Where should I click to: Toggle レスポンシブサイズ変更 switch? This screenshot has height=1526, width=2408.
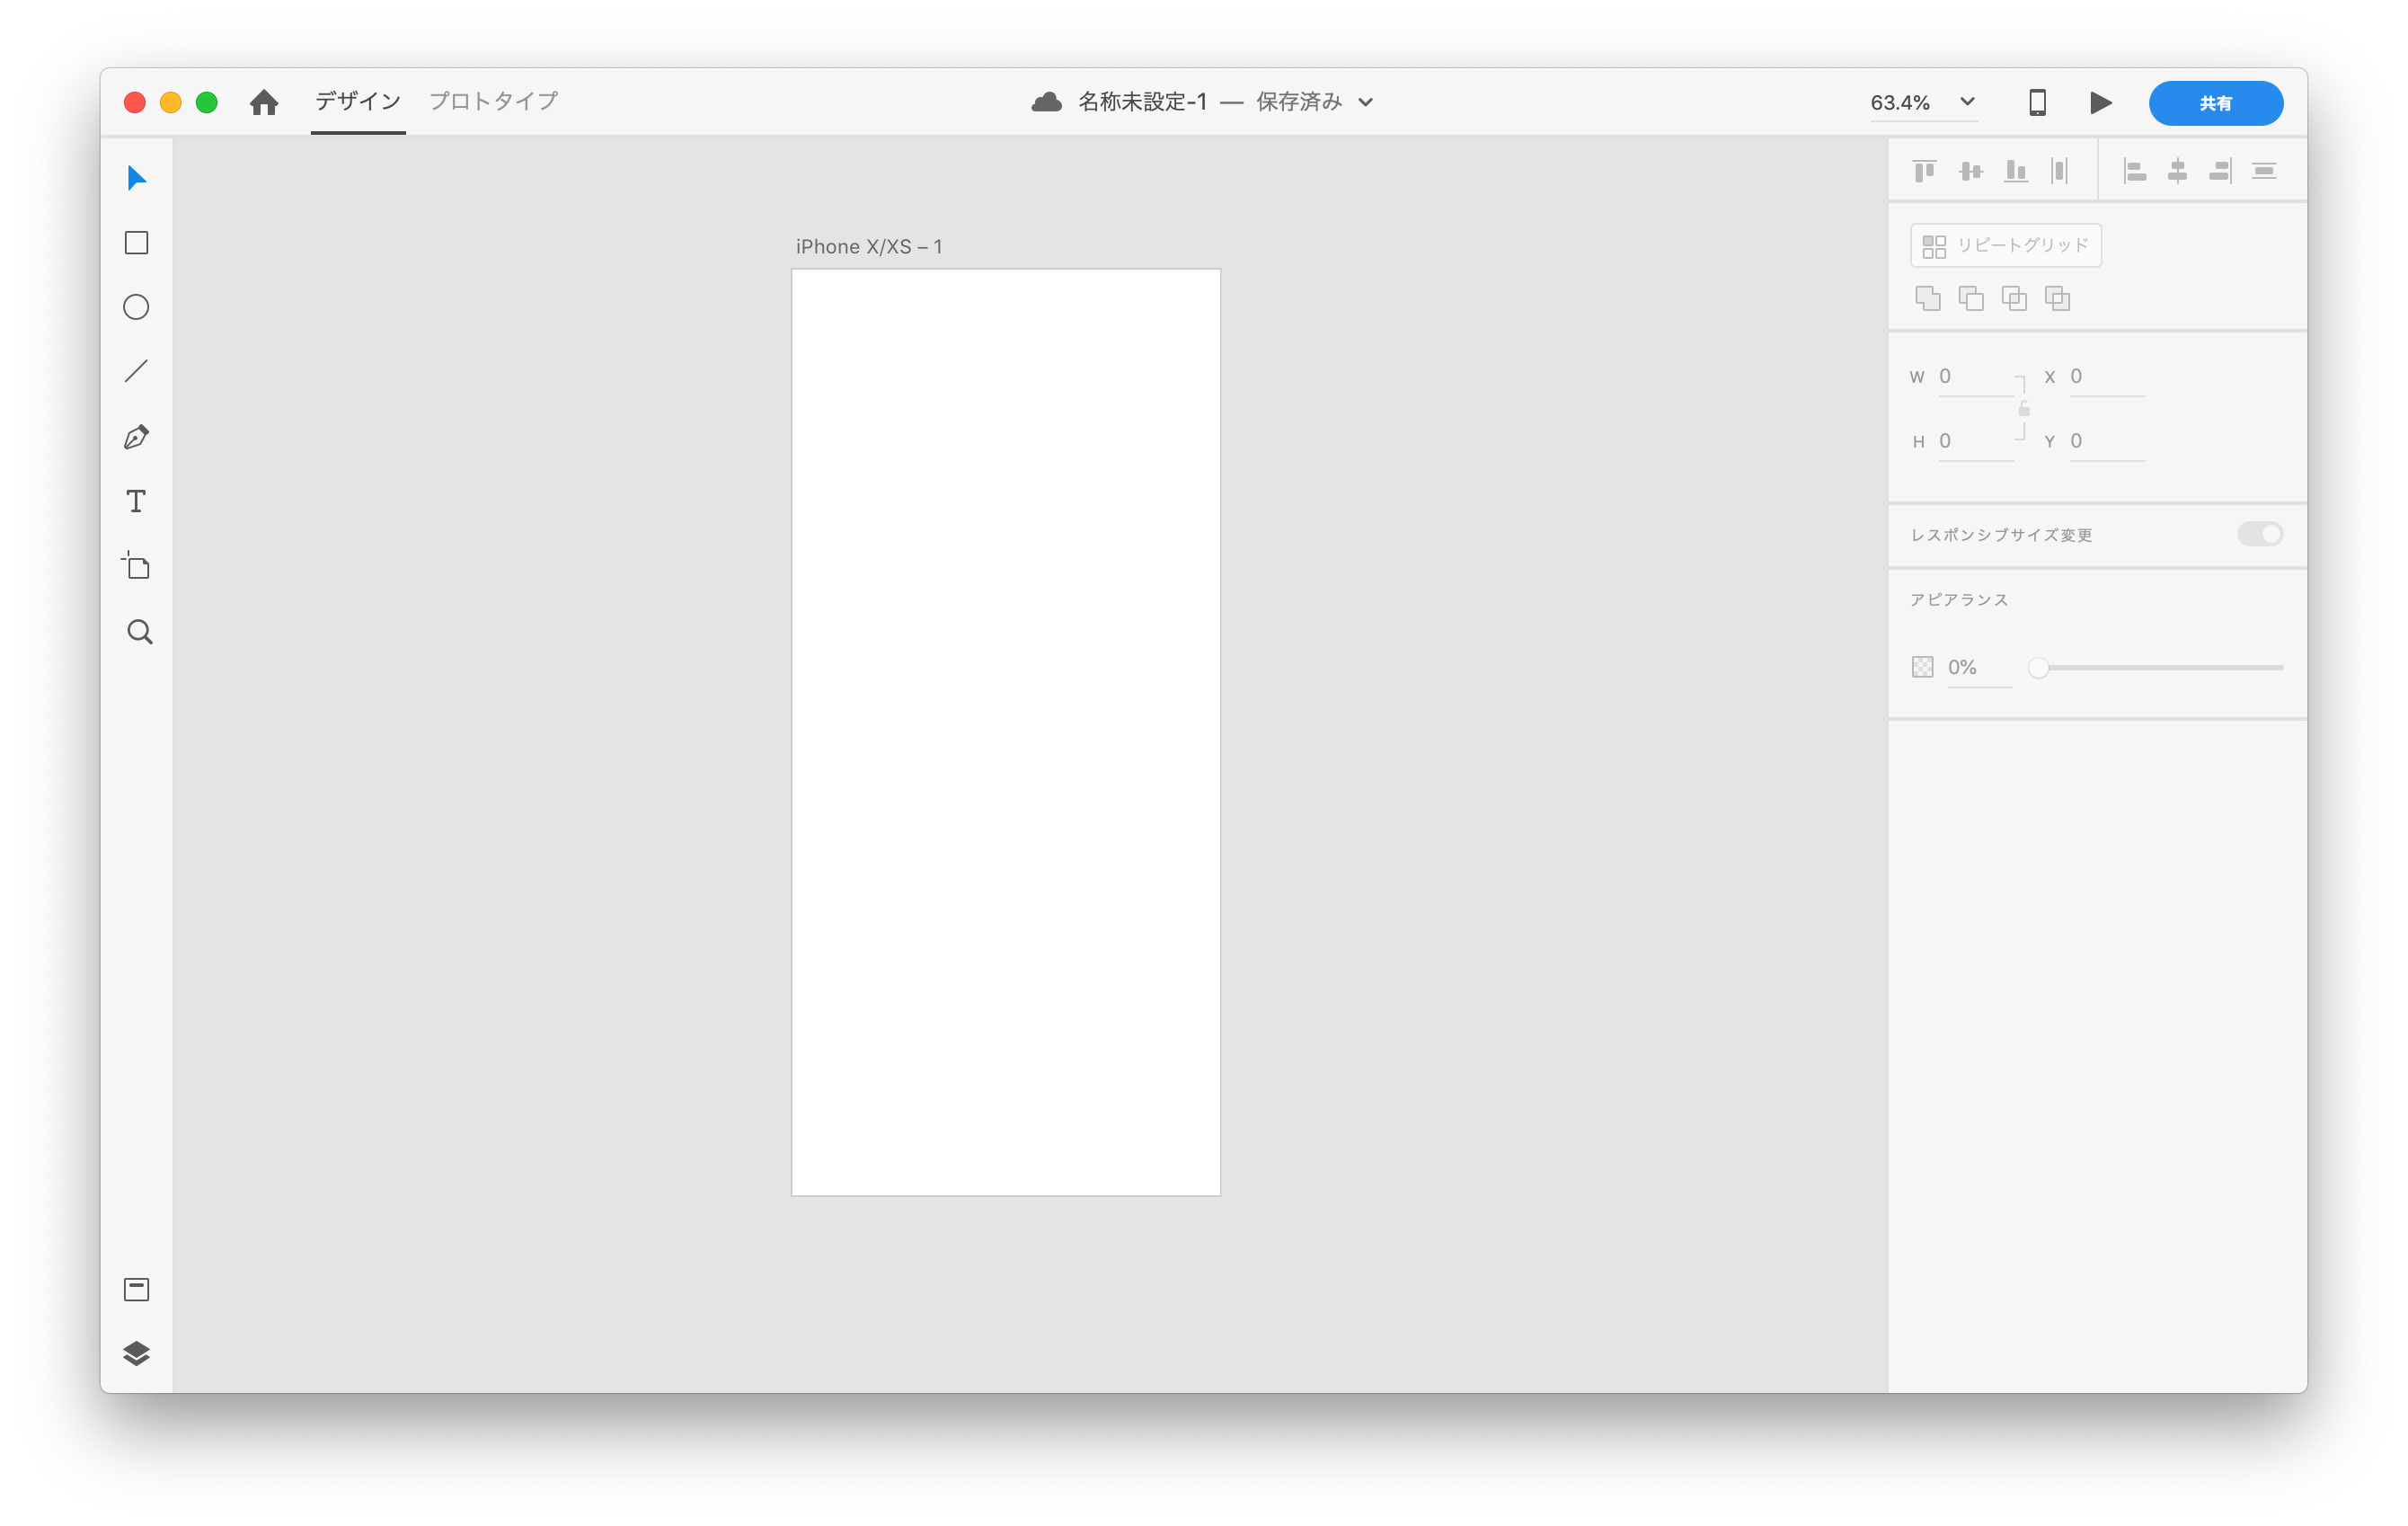click(2260, 534)
